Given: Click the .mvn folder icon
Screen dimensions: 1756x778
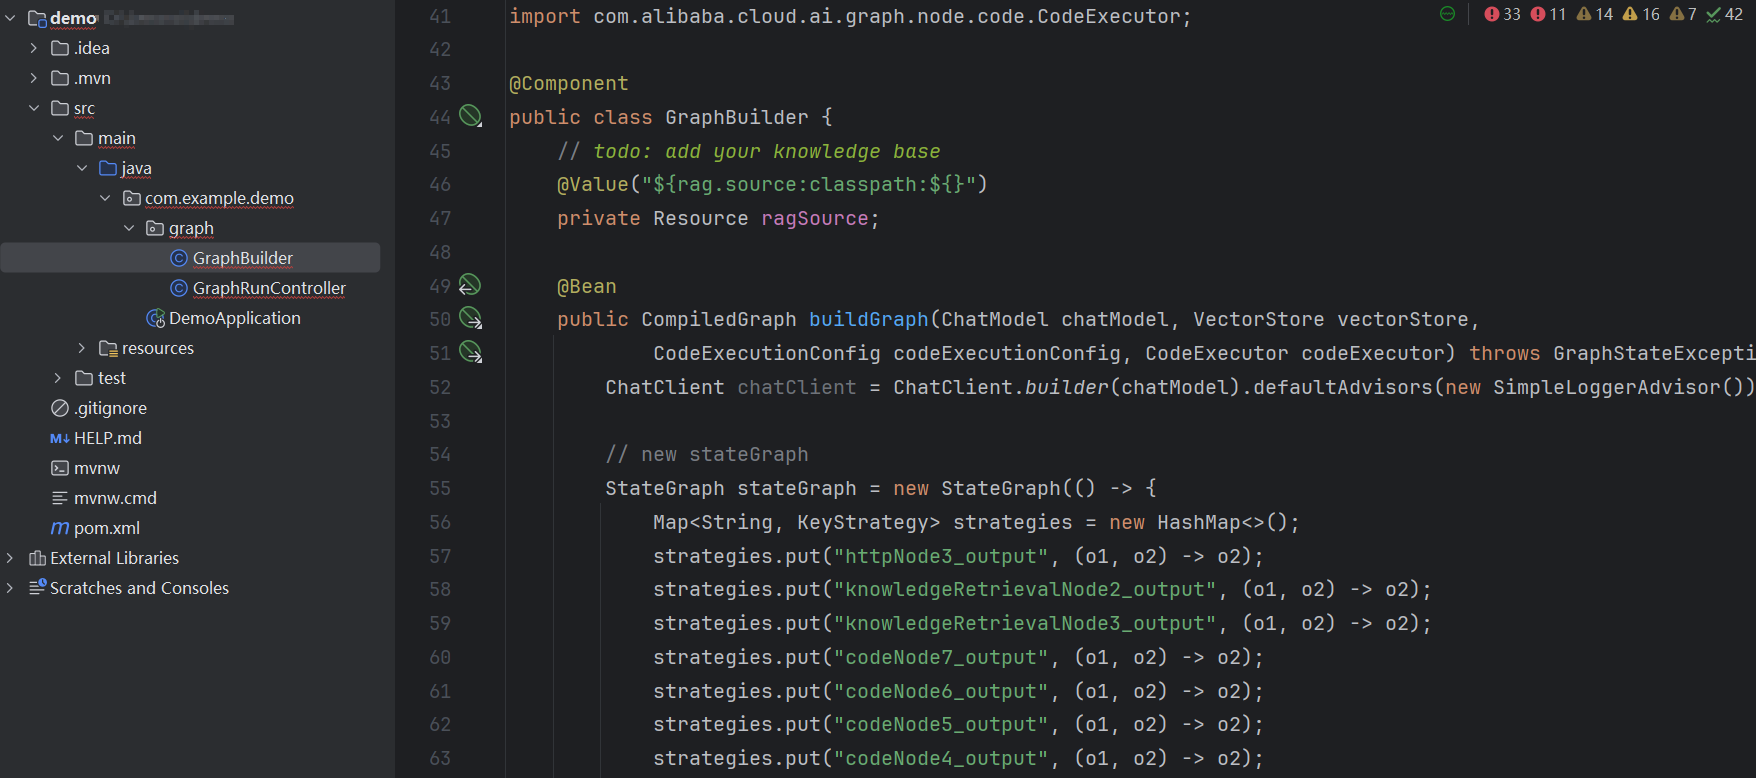Looking at the screenshot, I should [60, 78].
